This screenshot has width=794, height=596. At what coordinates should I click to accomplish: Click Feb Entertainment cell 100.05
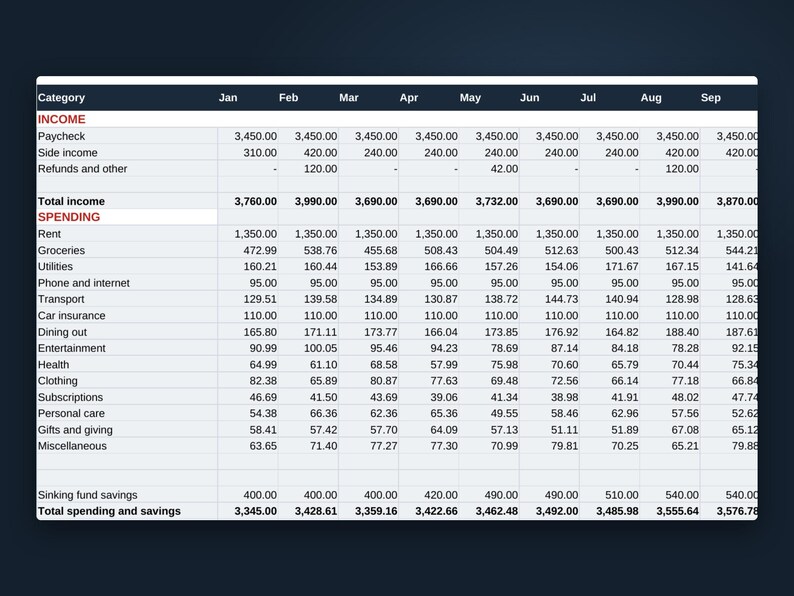(308, 348)
